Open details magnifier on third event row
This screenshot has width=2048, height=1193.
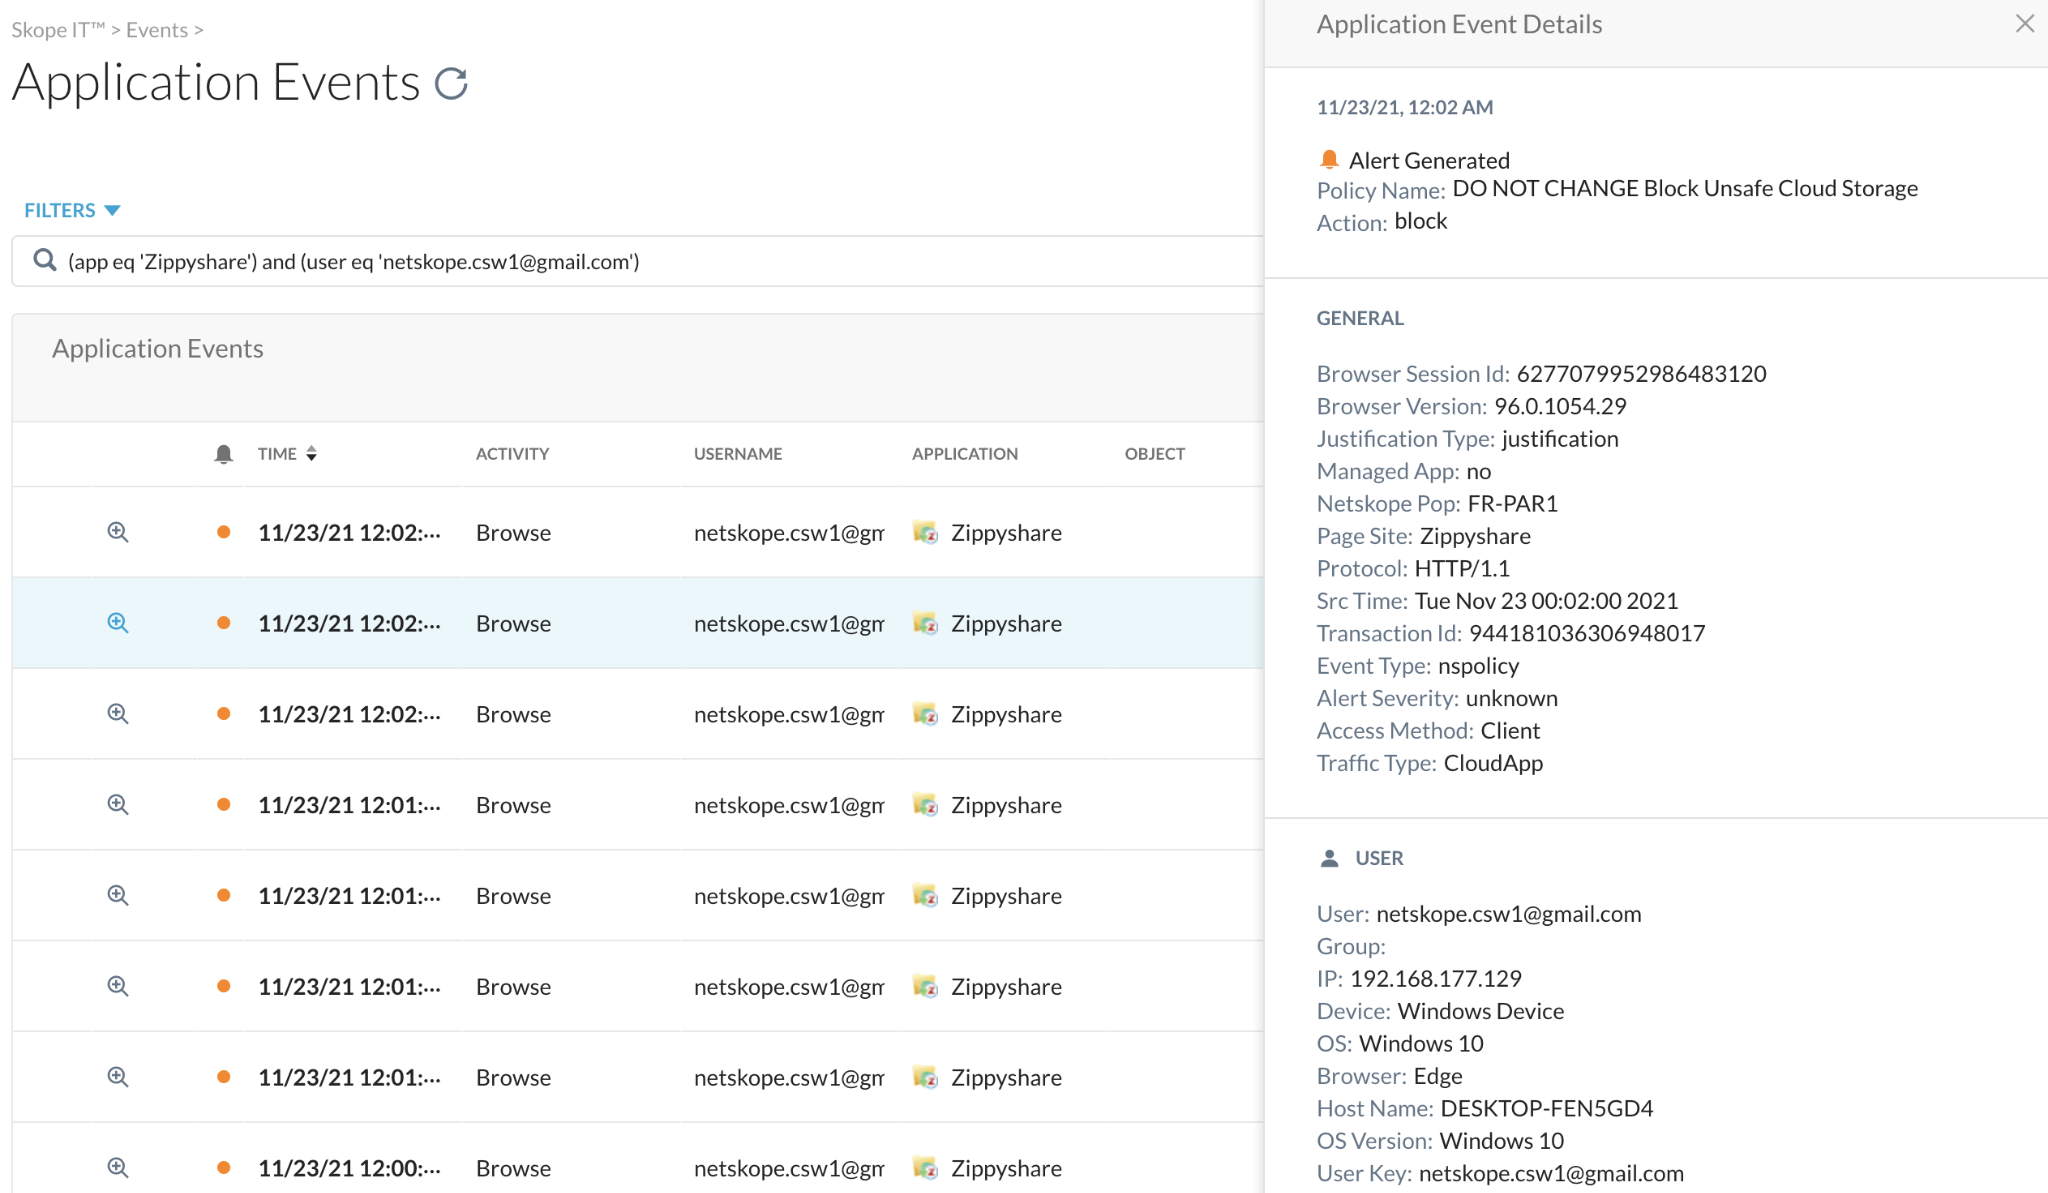[x=118, y=714]
